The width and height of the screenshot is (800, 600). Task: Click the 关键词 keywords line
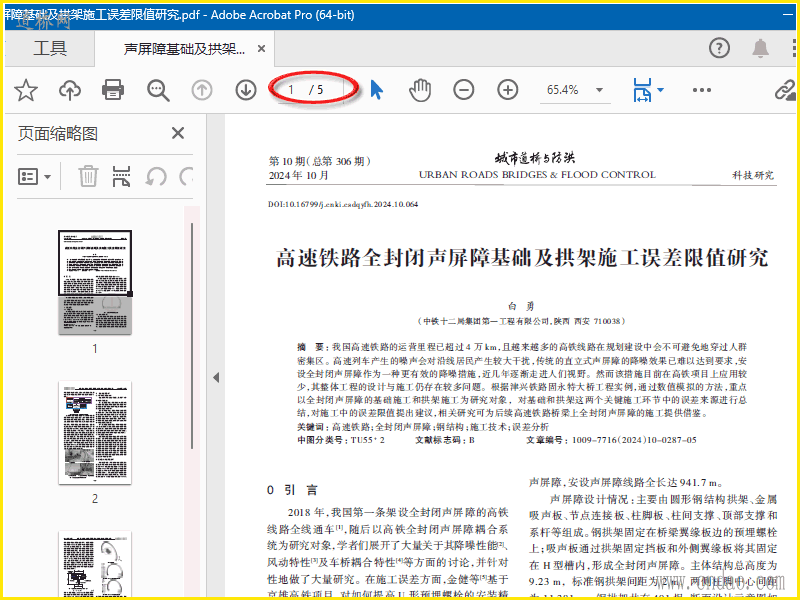(x=423, y=427)
